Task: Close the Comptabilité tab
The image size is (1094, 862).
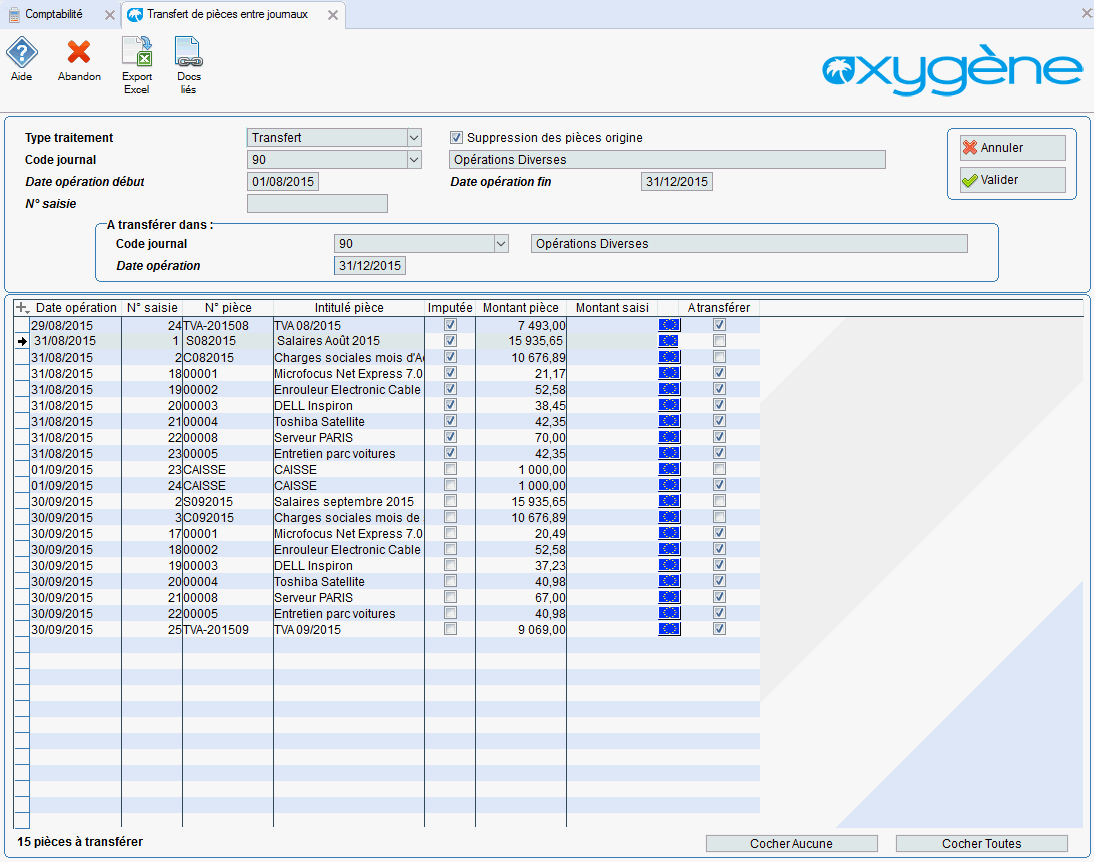Action: pyautogui.click(x=110, y=15)
